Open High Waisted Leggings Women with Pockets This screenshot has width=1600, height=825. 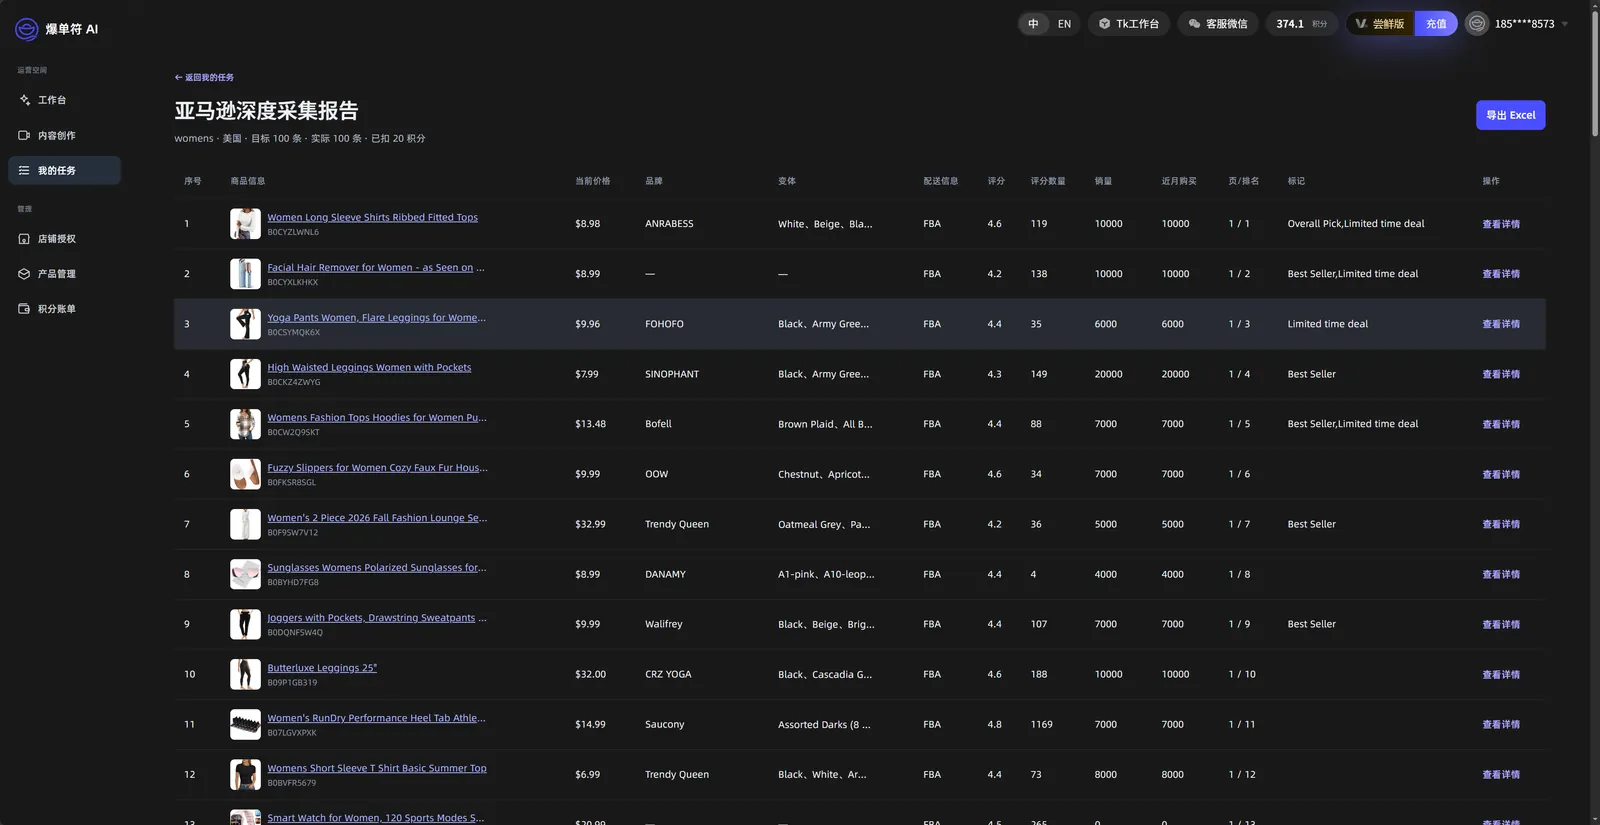[x=369, y=367]
